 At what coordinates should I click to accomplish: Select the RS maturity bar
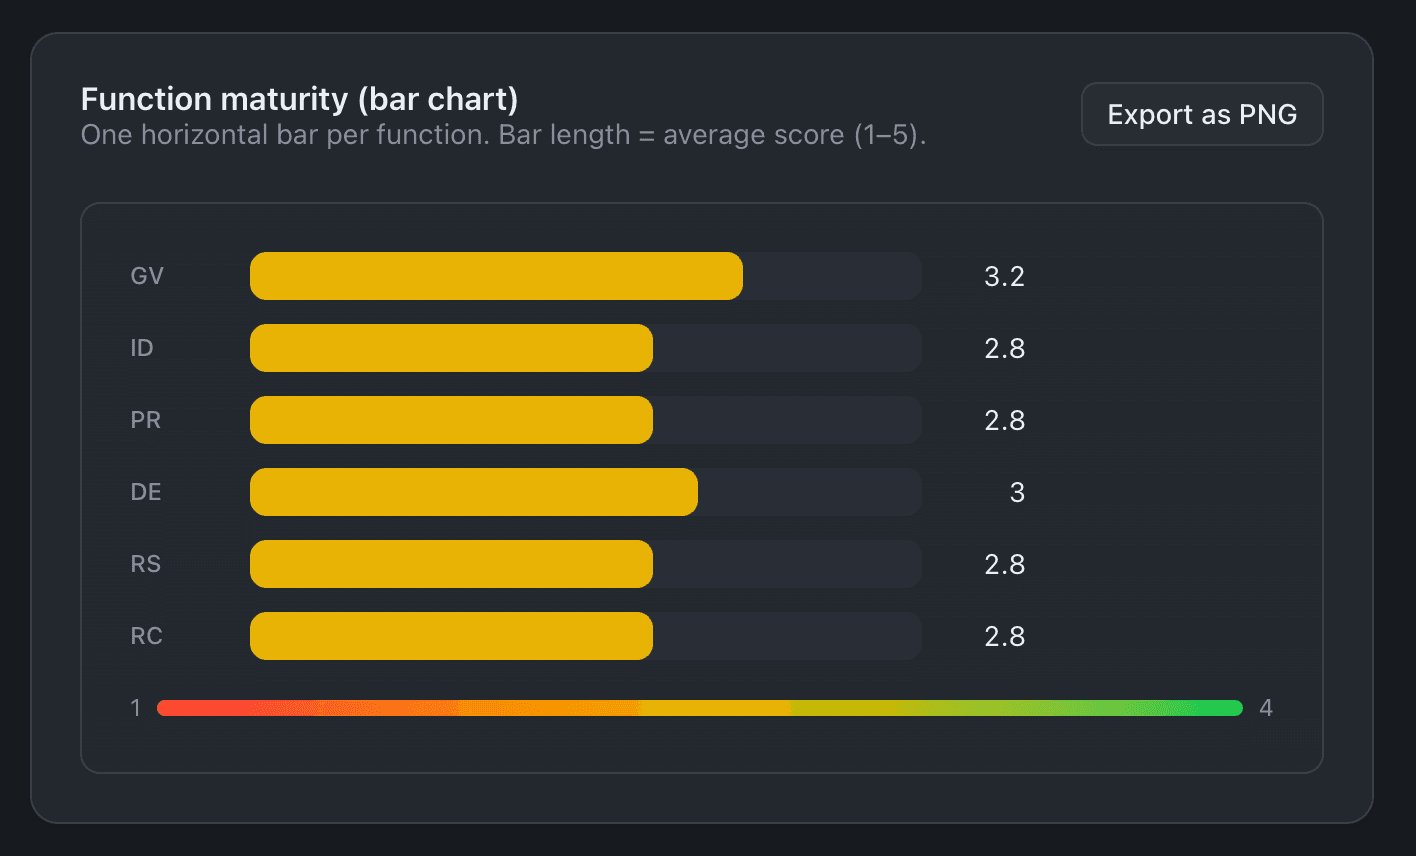point(450,563)
